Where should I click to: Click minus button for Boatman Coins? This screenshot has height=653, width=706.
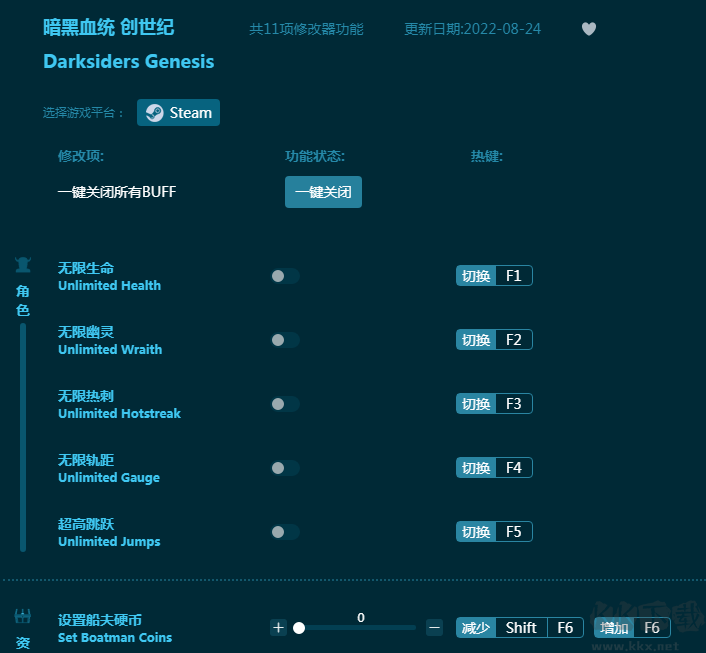pyautogui.click(x=434, y=627)
